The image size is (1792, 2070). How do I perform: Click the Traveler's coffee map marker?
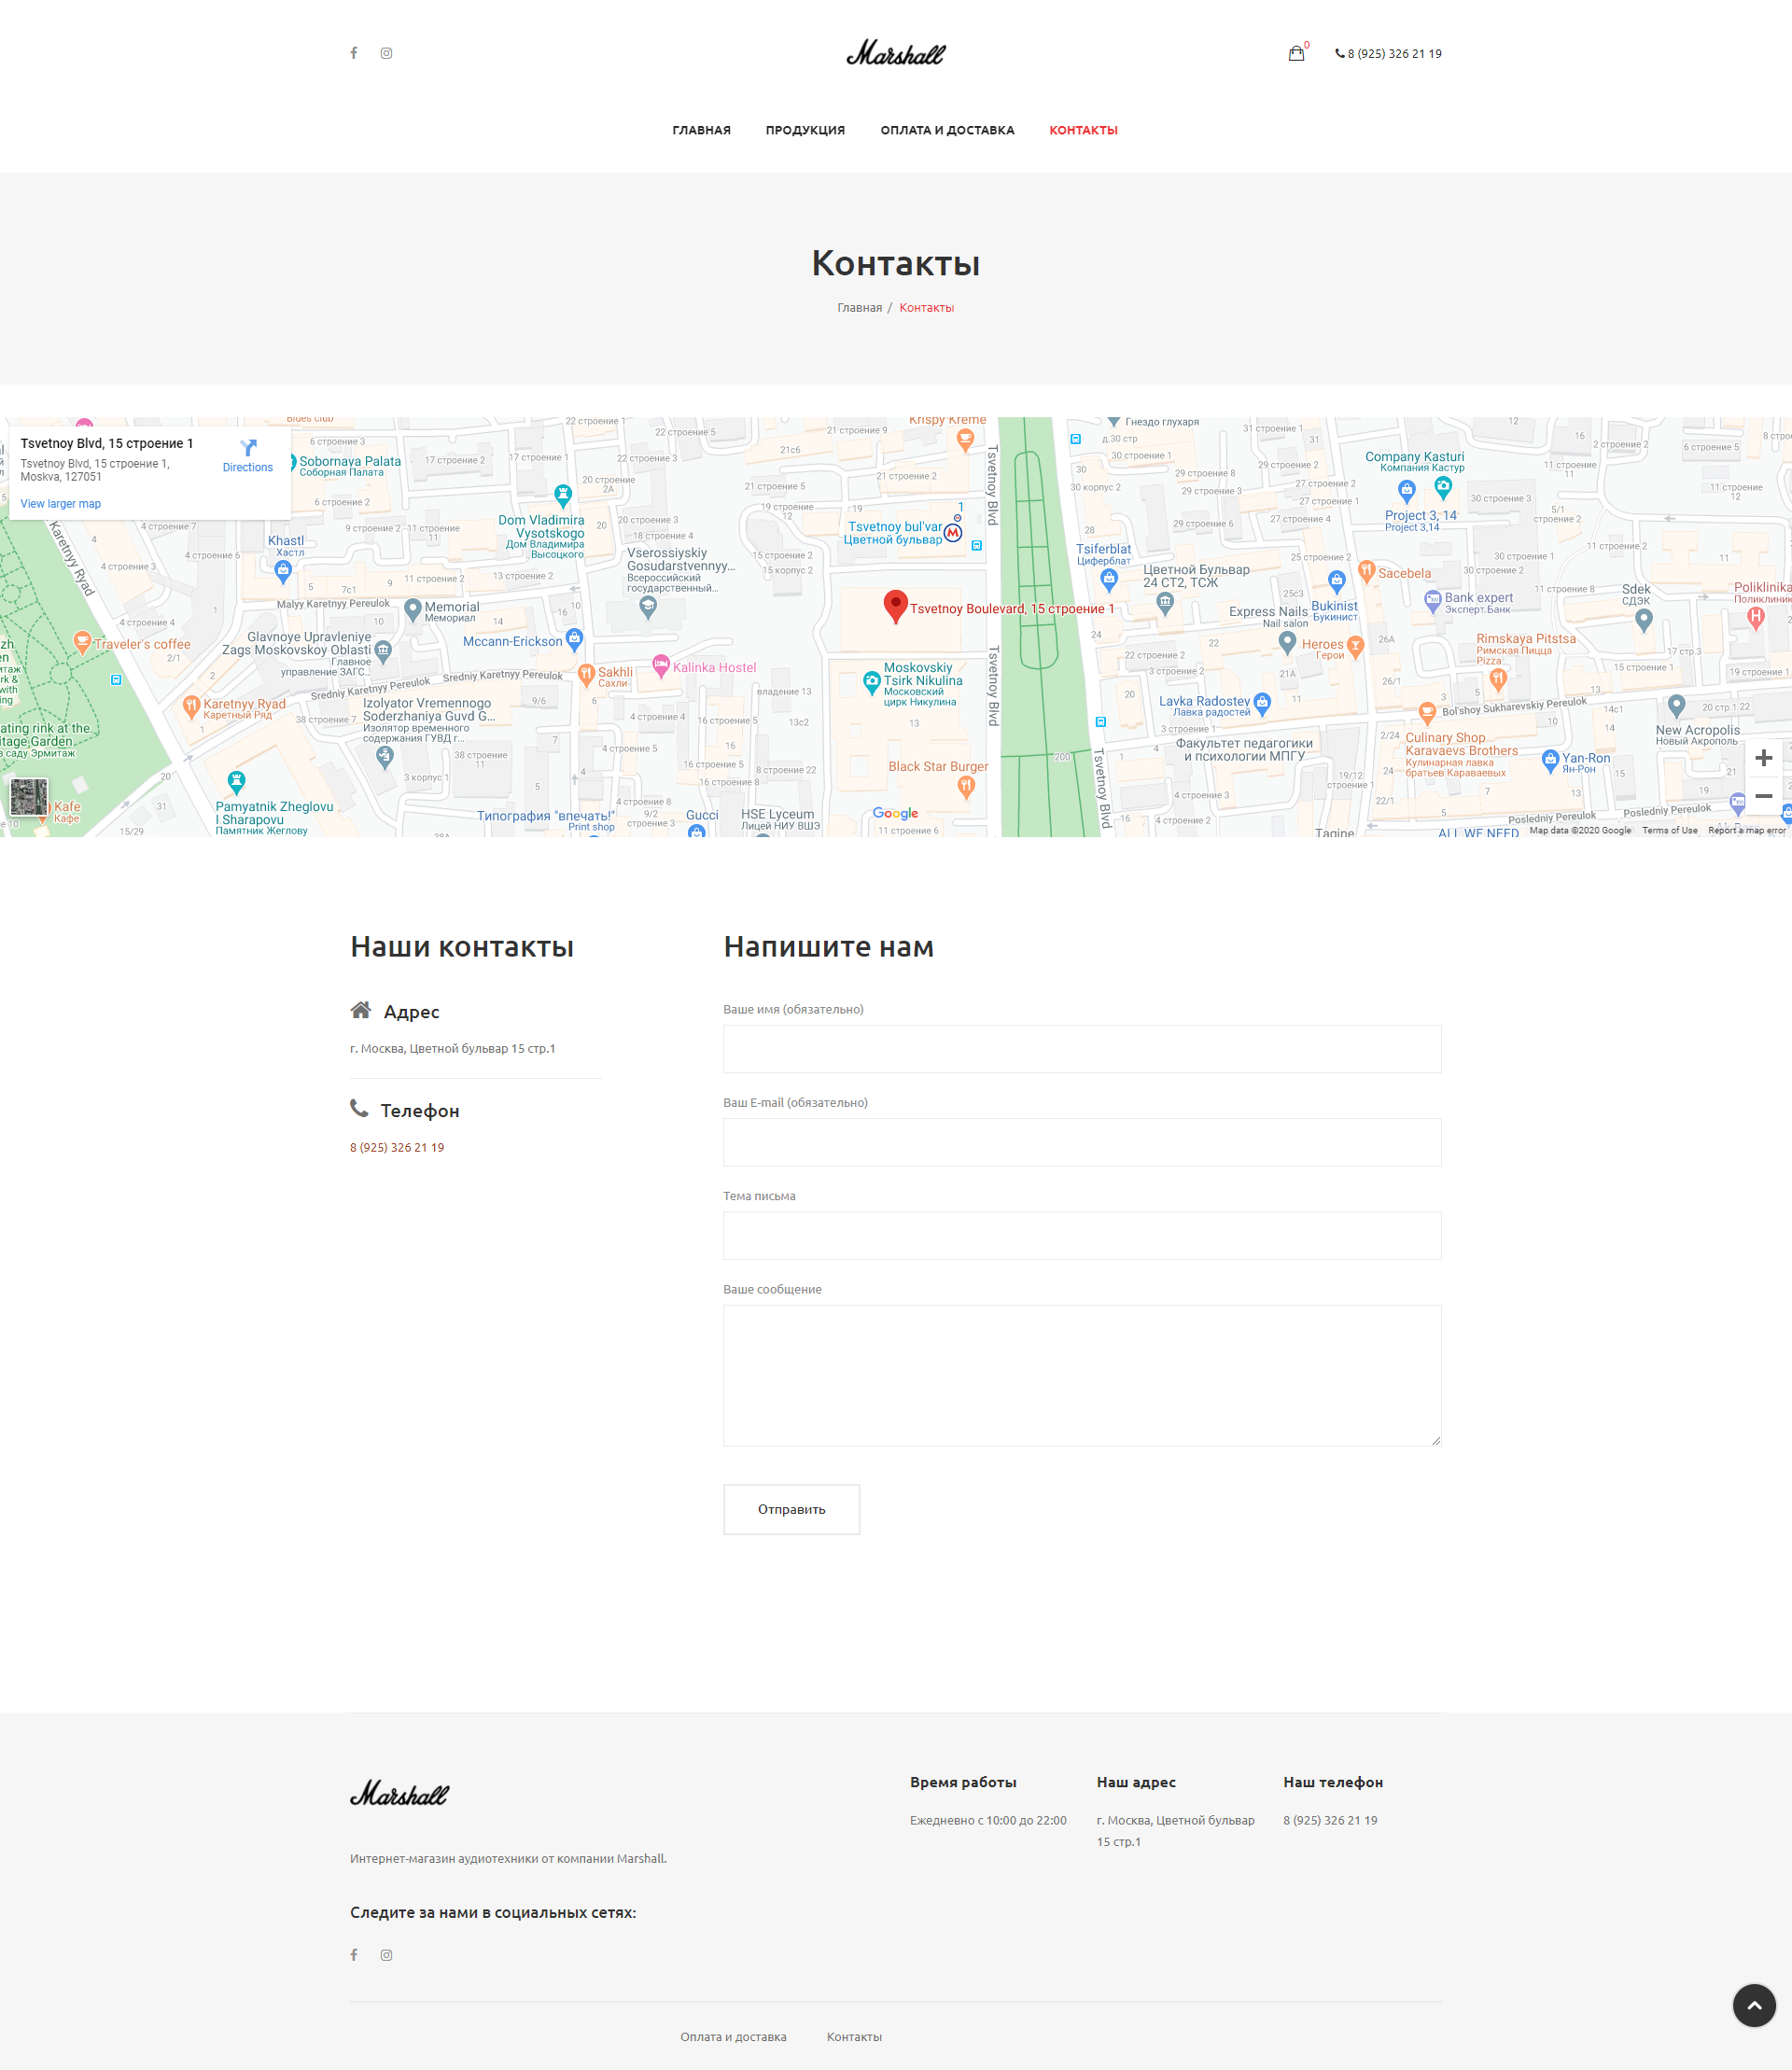(82, 643)
